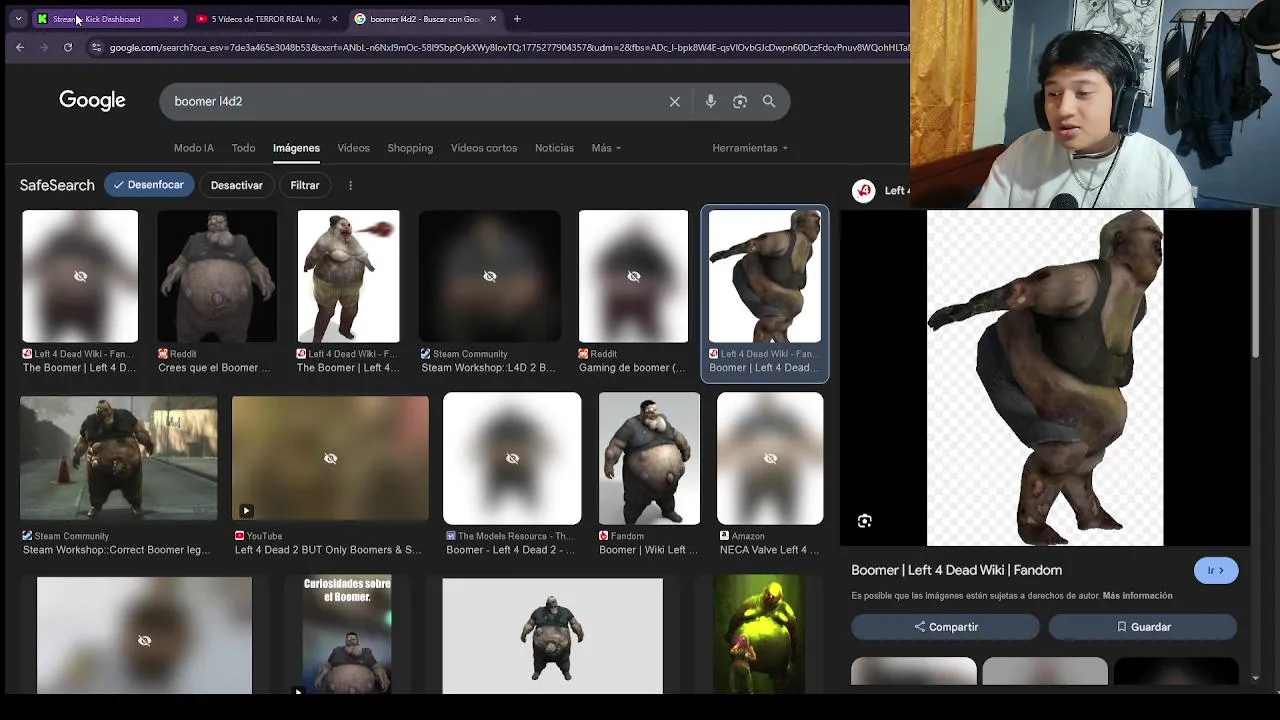Click 'Steam Workshop::Correct Boomer leg...' title
Image resolution: width=1280 pixels, height=720 pixels.
tap(116, 550)
